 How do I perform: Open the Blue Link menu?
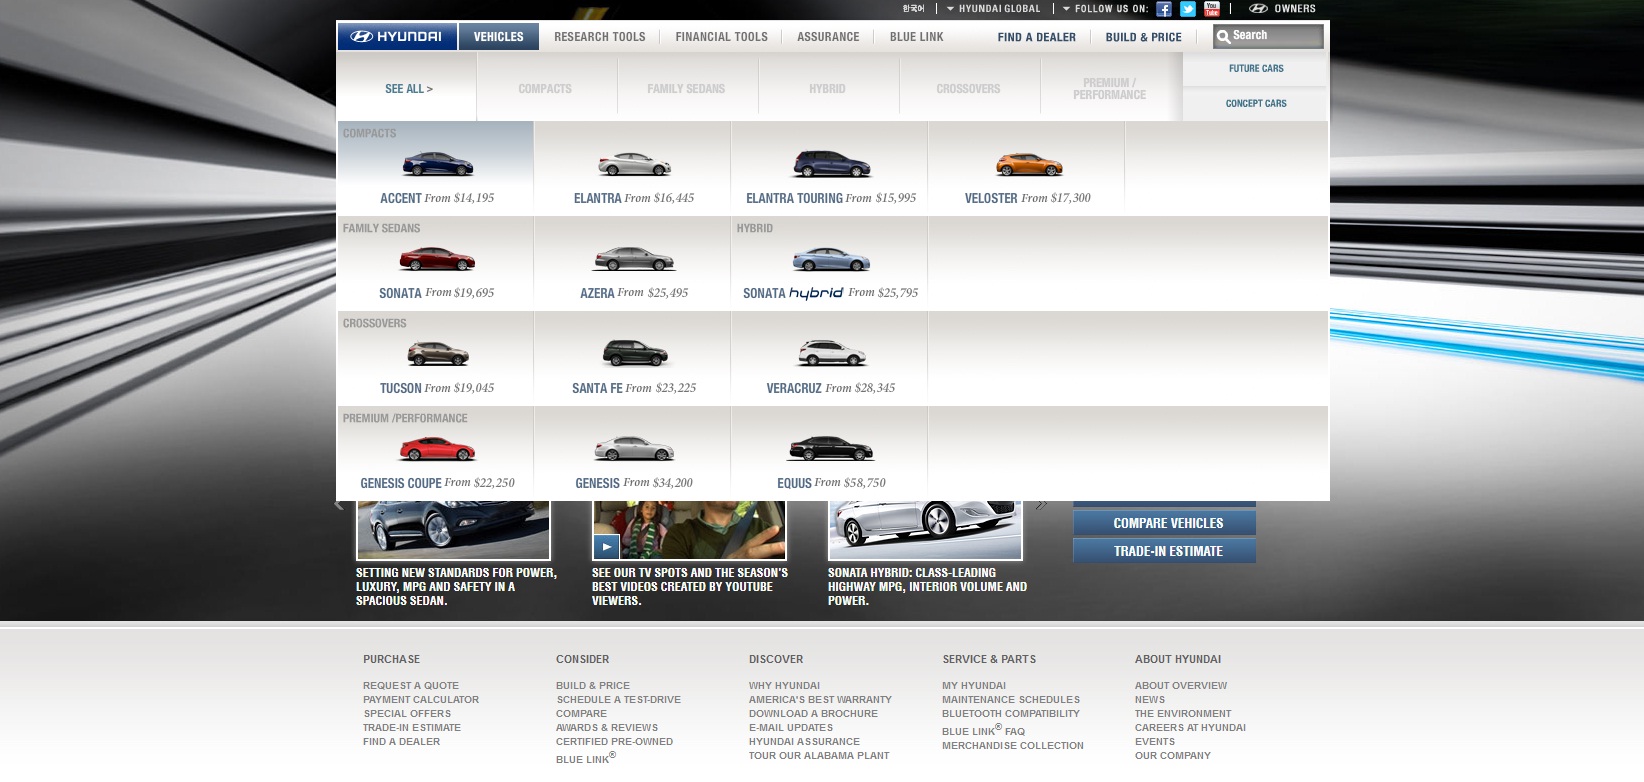pos(917,37)
